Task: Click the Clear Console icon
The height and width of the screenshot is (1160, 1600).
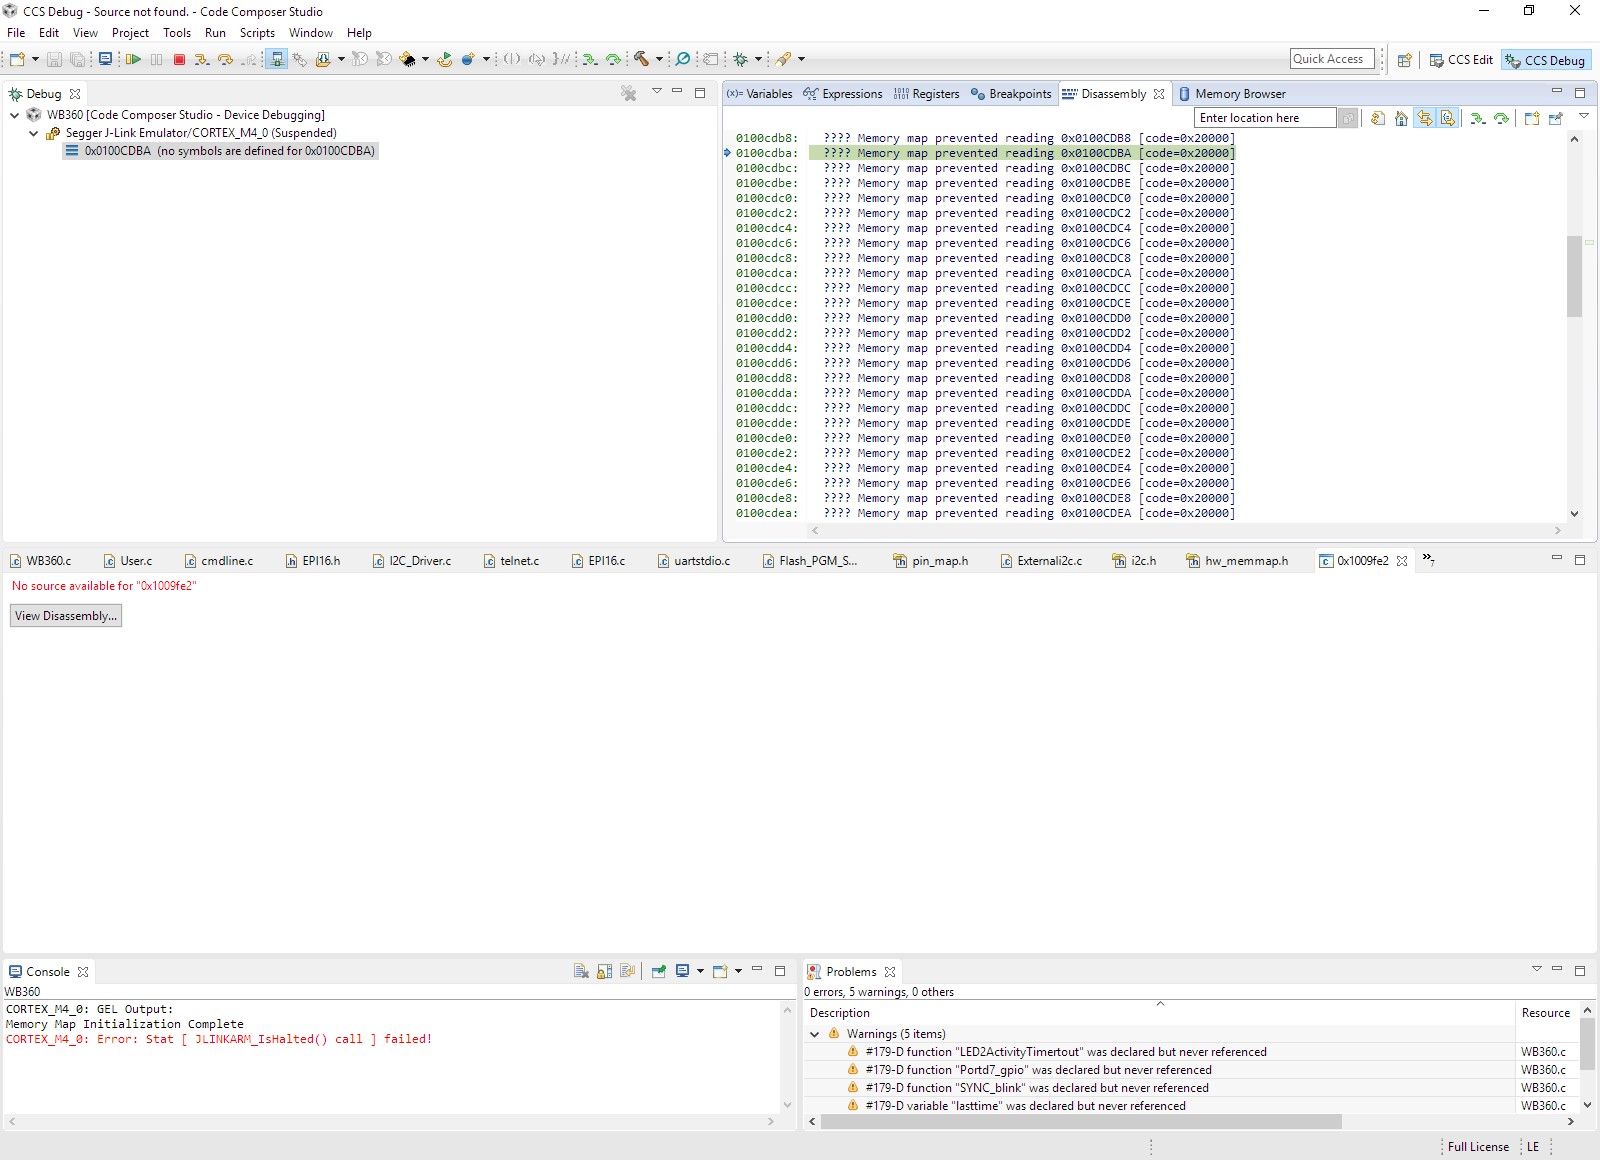Action: pyautogui.click(x=581, y=971)
